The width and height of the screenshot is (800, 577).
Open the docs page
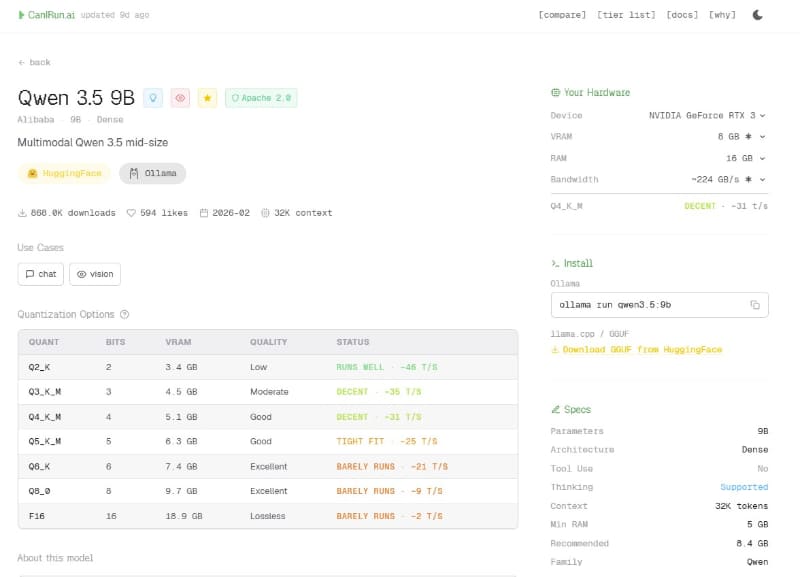(x=682, y=15)
